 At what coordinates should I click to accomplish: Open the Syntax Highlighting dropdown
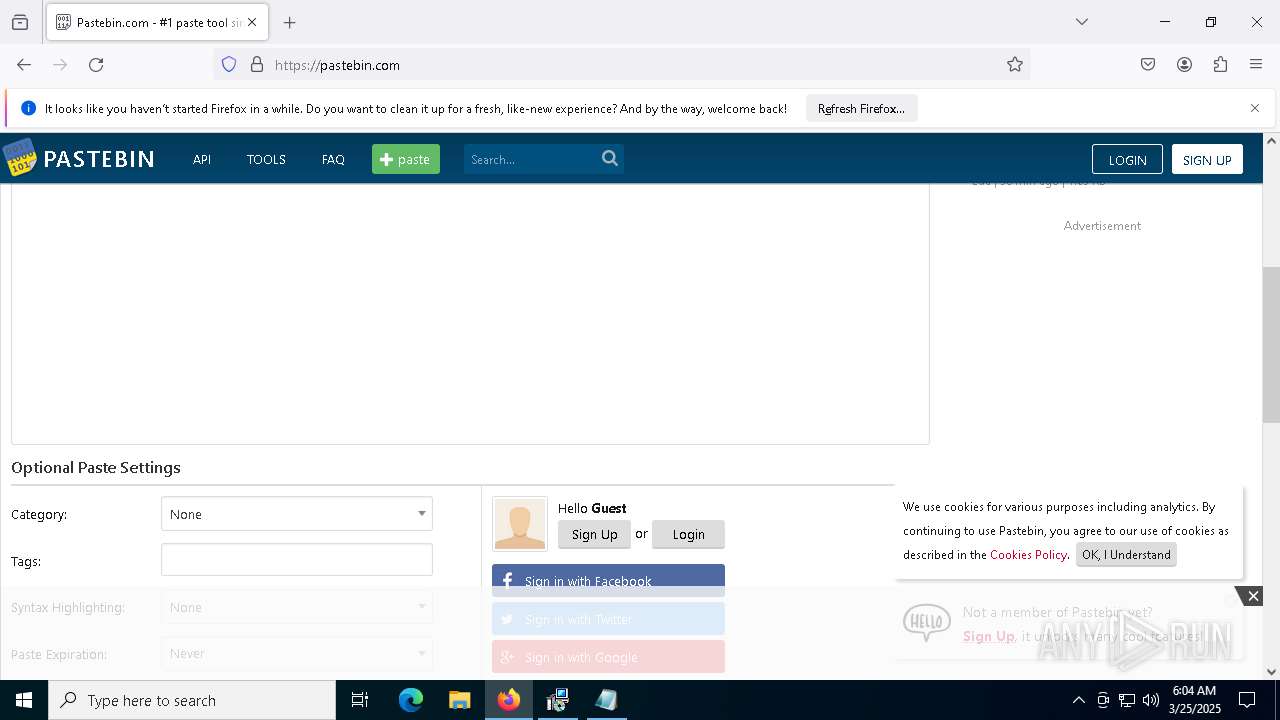(297, 607)
